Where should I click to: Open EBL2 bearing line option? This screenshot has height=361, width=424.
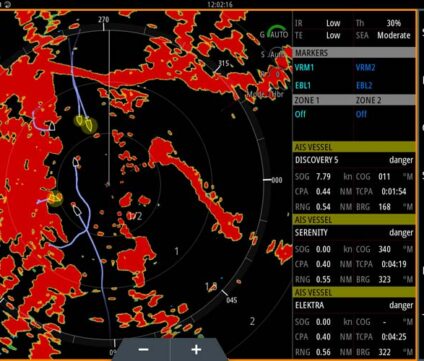[364, 86]
